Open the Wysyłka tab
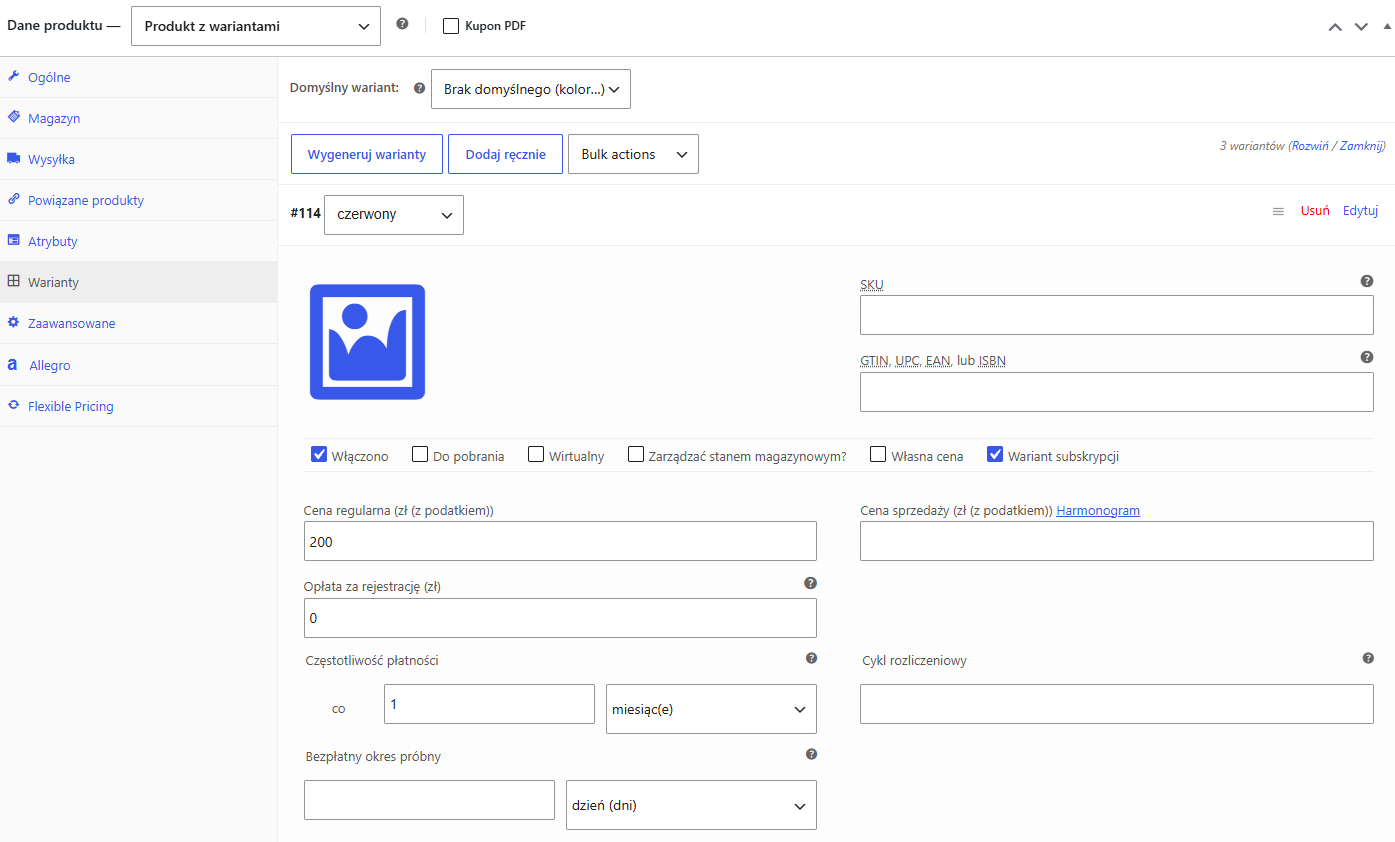Image resolution: width=1395 pixels, height=842 pixels. (x=138, y=159)
